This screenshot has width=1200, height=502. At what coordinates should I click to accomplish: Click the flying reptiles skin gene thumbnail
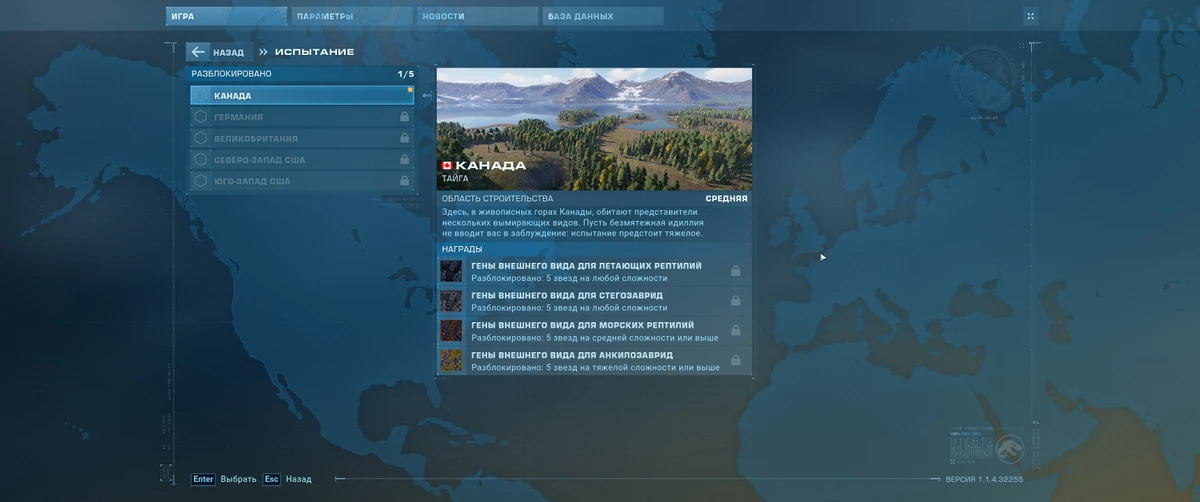[451, 271]
